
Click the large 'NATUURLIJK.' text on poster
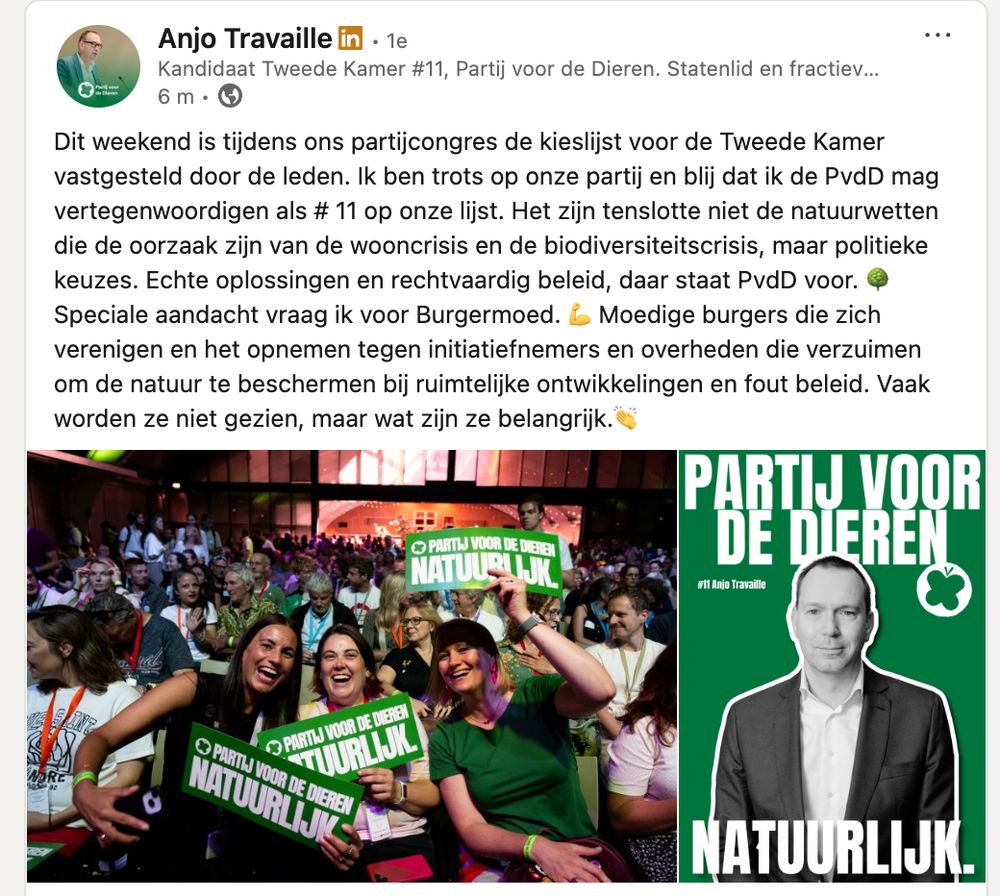click(x=832, y=848)
